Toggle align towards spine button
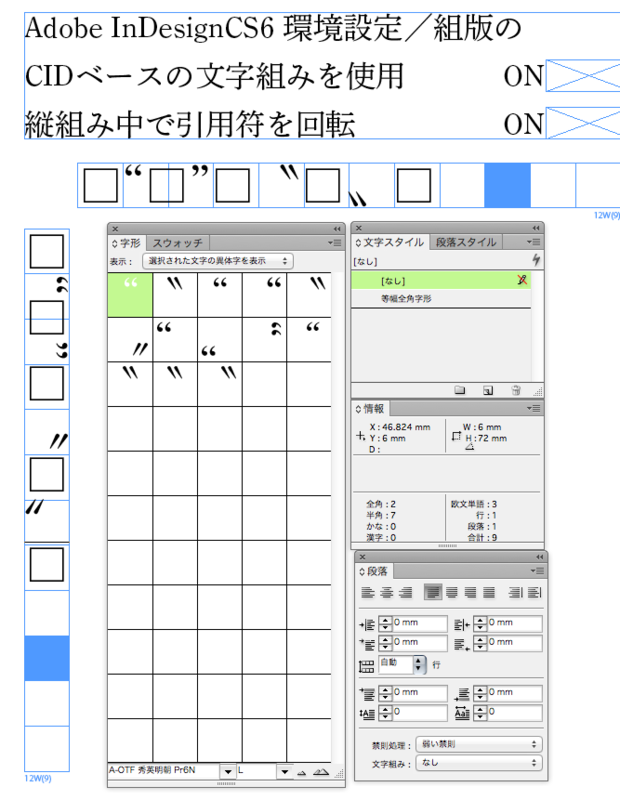The height and width of the screenshot is (800, 620). tap(515, 592)
